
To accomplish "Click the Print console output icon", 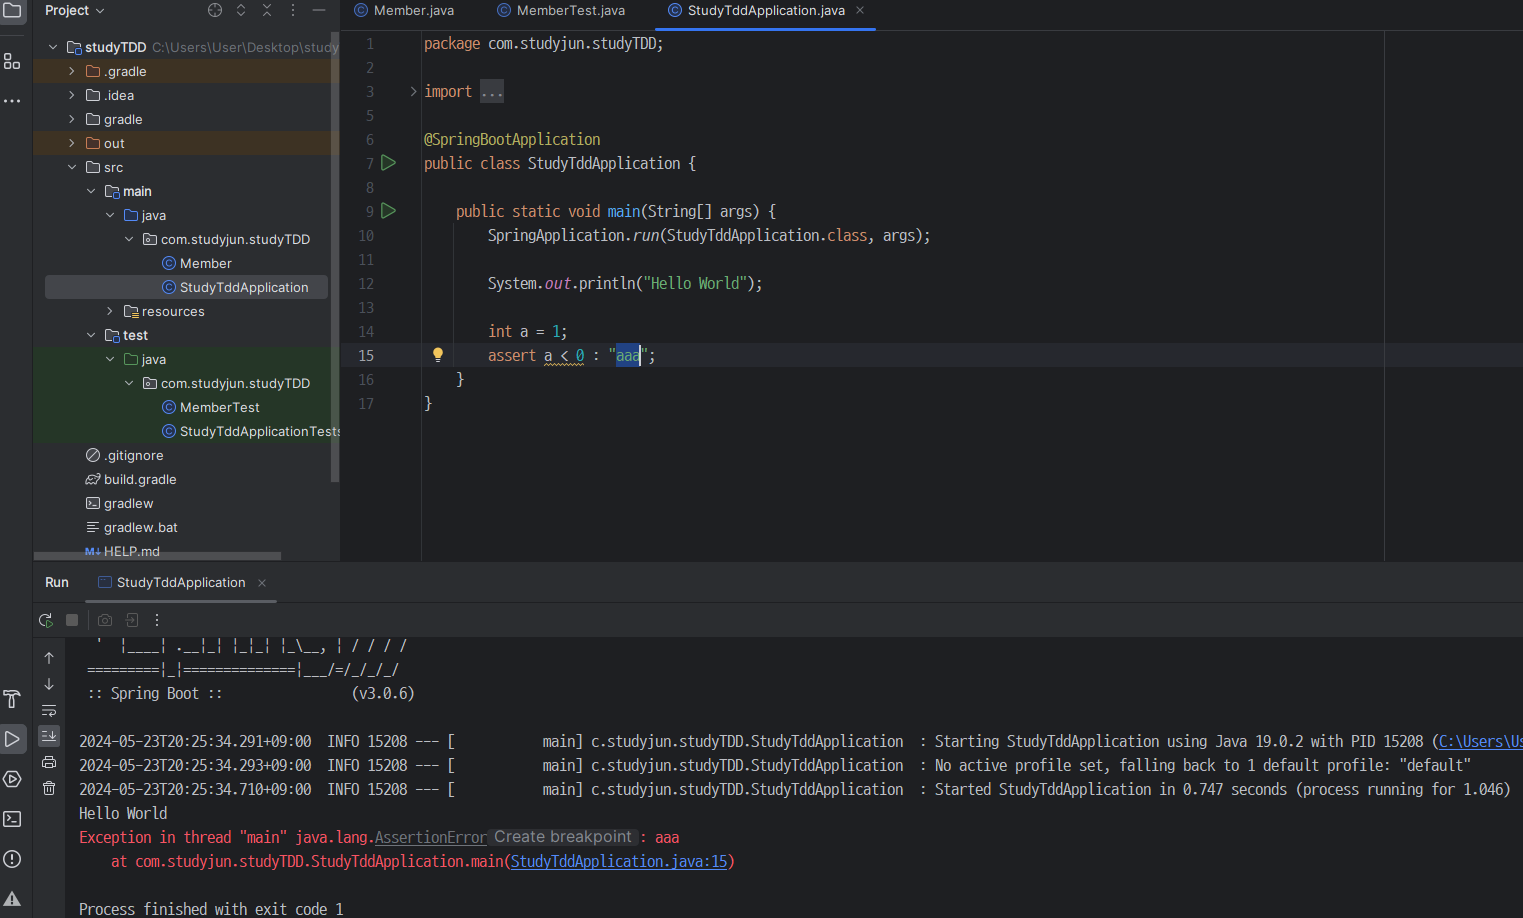I will pyautogui.click(x=49, y=762).
